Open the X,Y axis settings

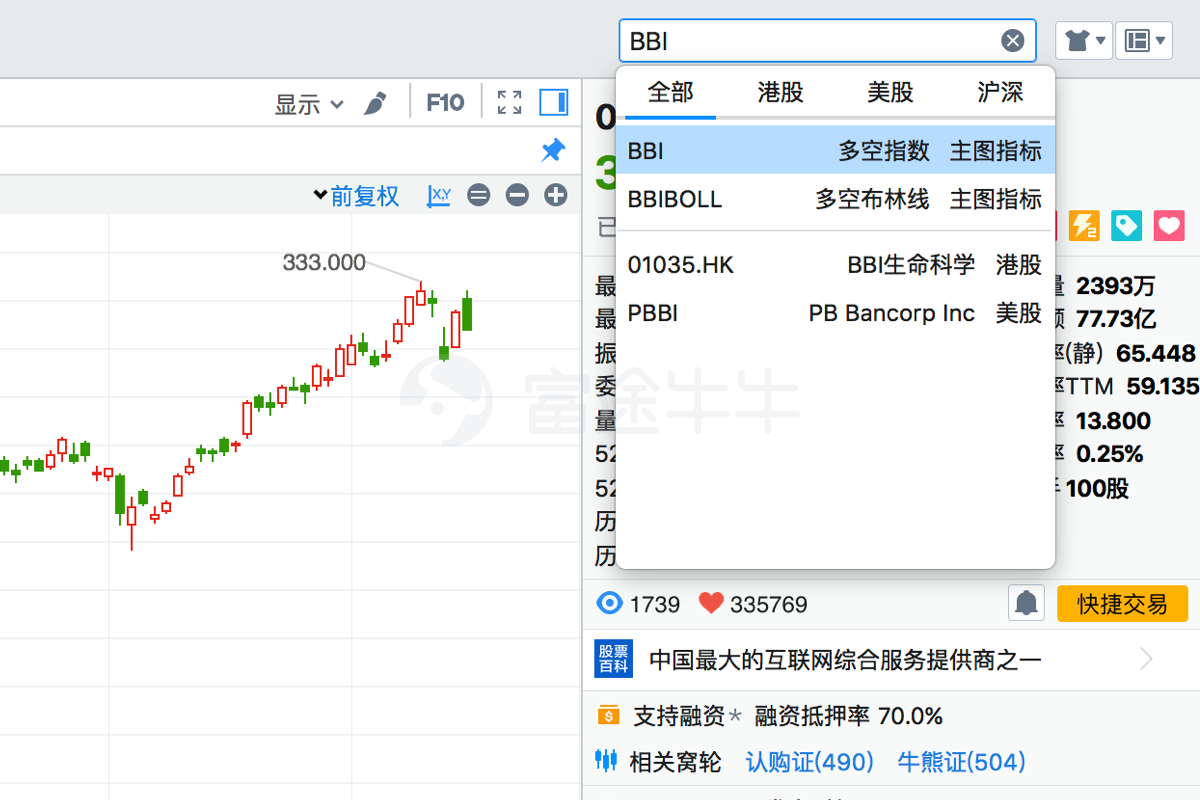point(439,196)
